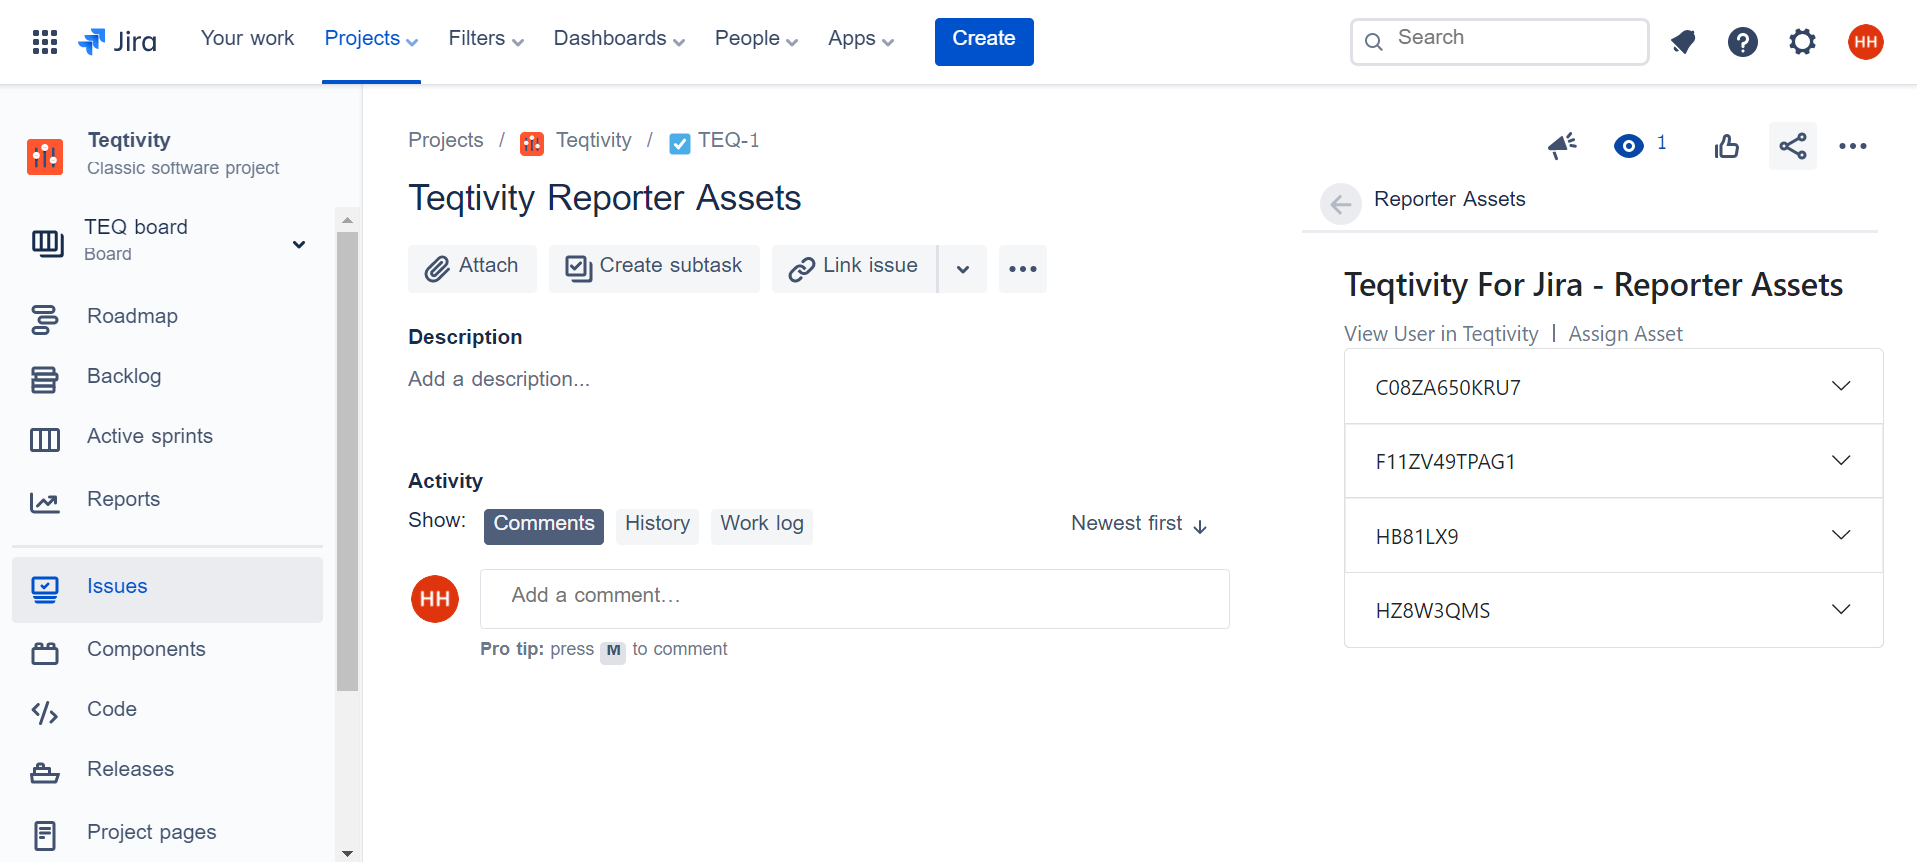The height and width of the screenshot is (862, 1917).
Task: Open Releases in the sidebar
Action: tap(168, 770)
